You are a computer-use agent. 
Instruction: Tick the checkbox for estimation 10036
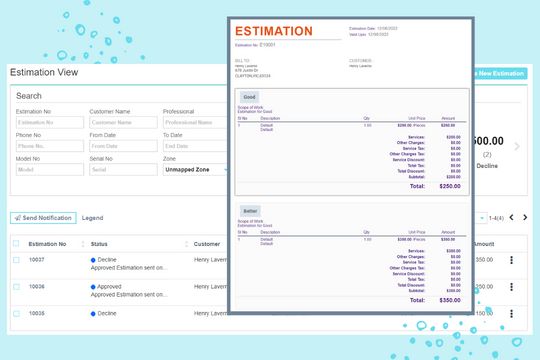click(x=16, y=287)
